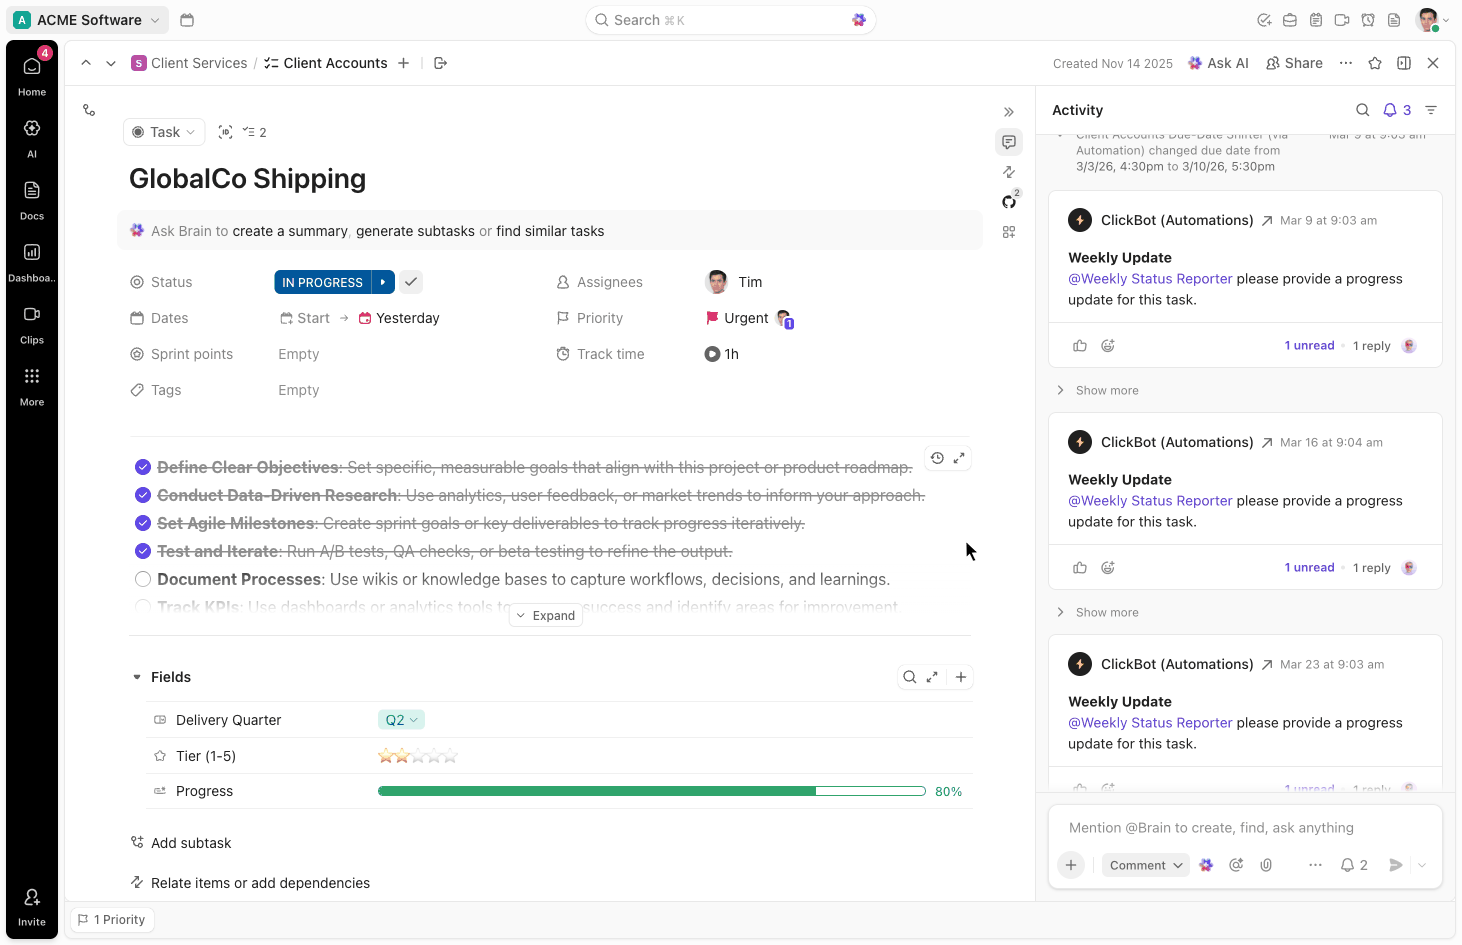Open the Clips sidebar icon

pos(32,322)
